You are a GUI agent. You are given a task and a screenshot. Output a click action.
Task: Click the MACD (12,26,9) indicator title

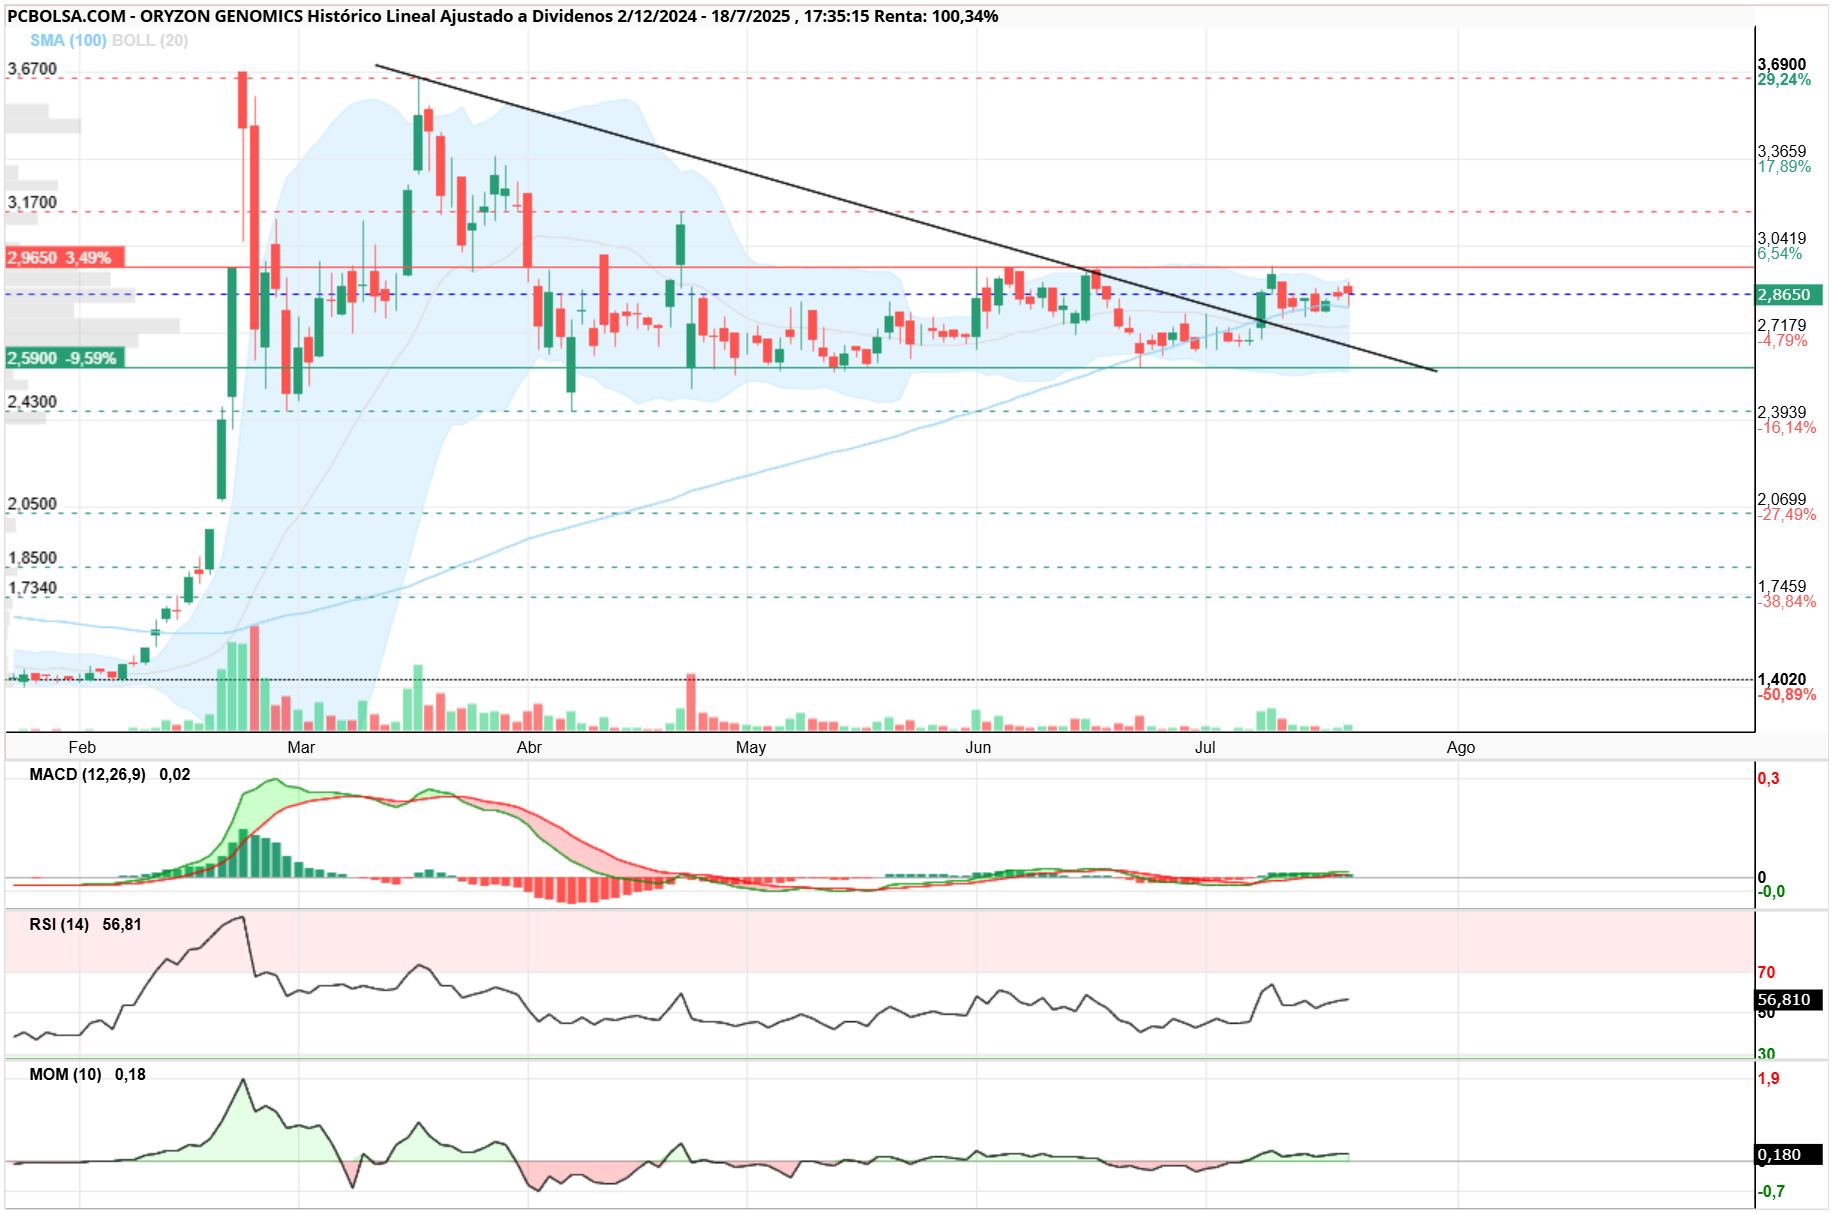click(x=87, y=775)
